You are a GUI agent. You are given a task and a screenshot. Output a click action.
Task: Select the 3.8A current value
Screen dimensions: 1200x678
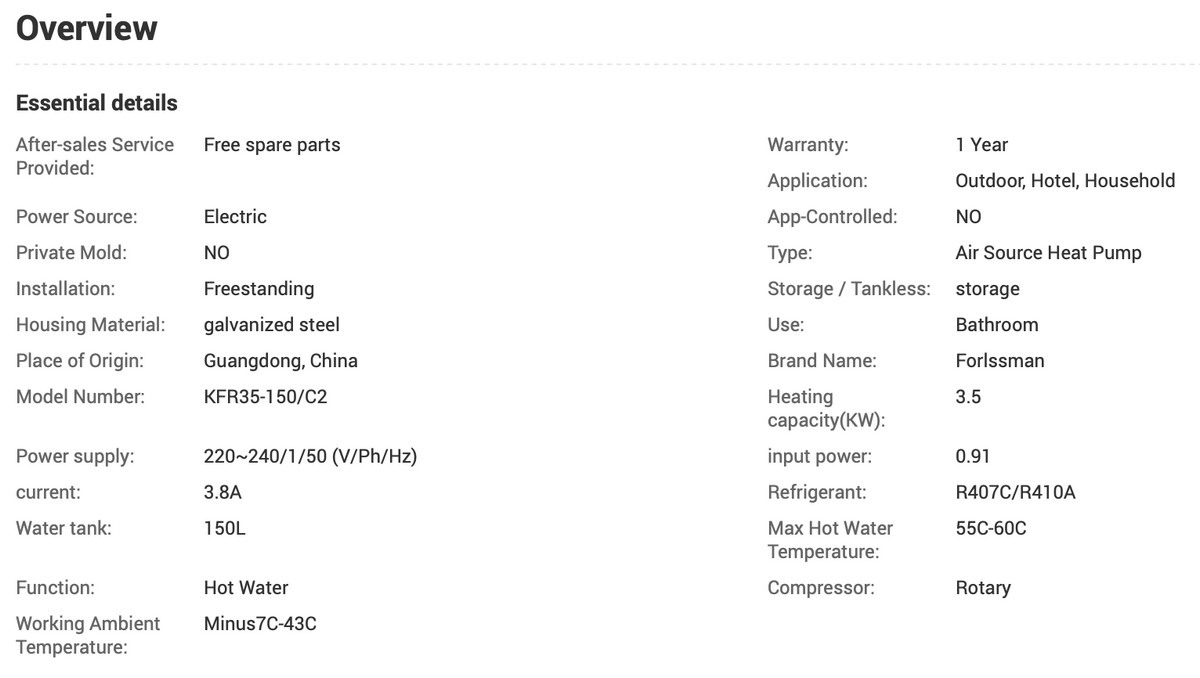(x=223, y=493)
